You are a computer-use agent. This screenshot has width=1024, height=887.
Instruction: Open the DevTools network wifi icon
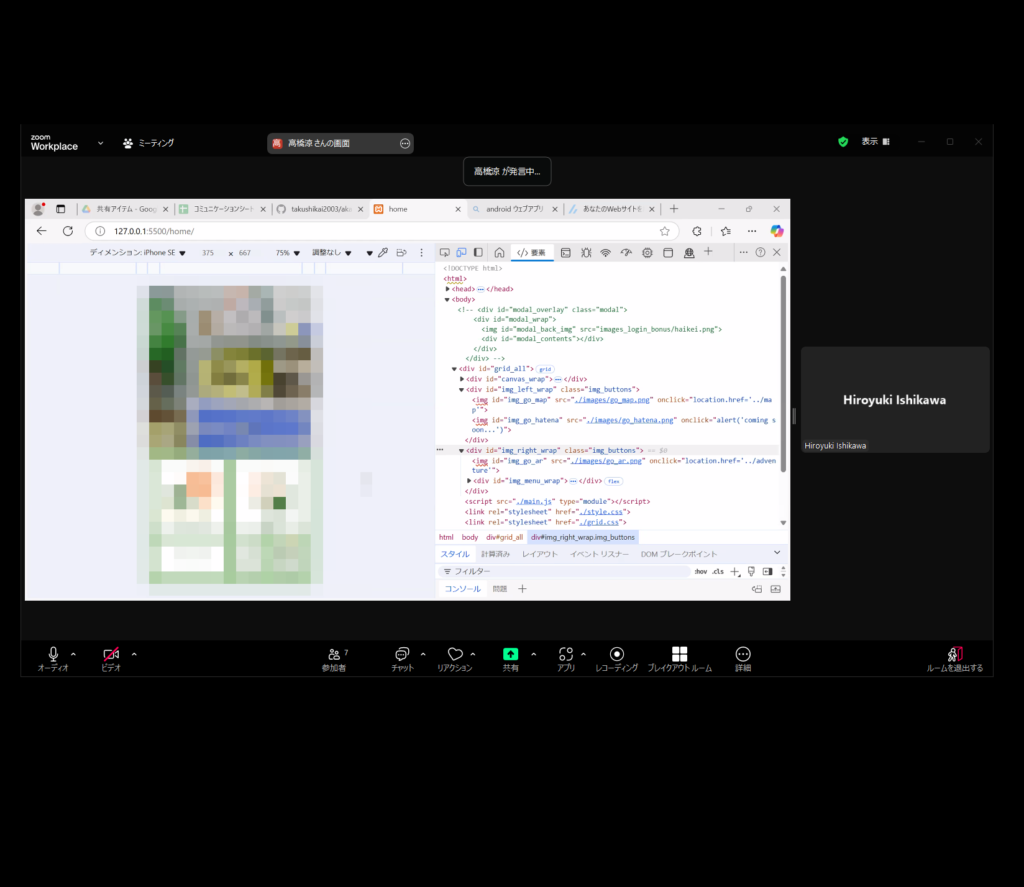pos(605,252)
